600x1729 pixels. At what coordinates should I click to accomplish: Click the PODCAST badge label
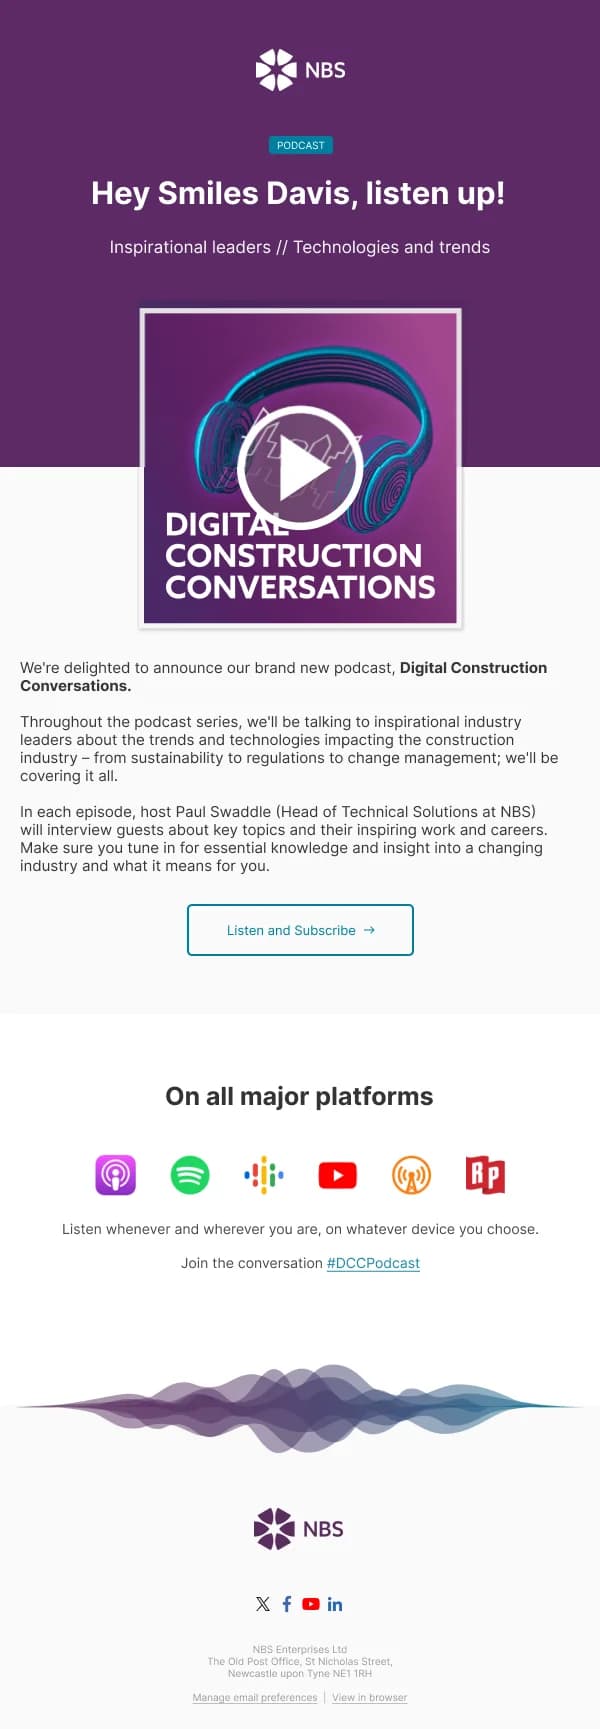coord(300,145)
